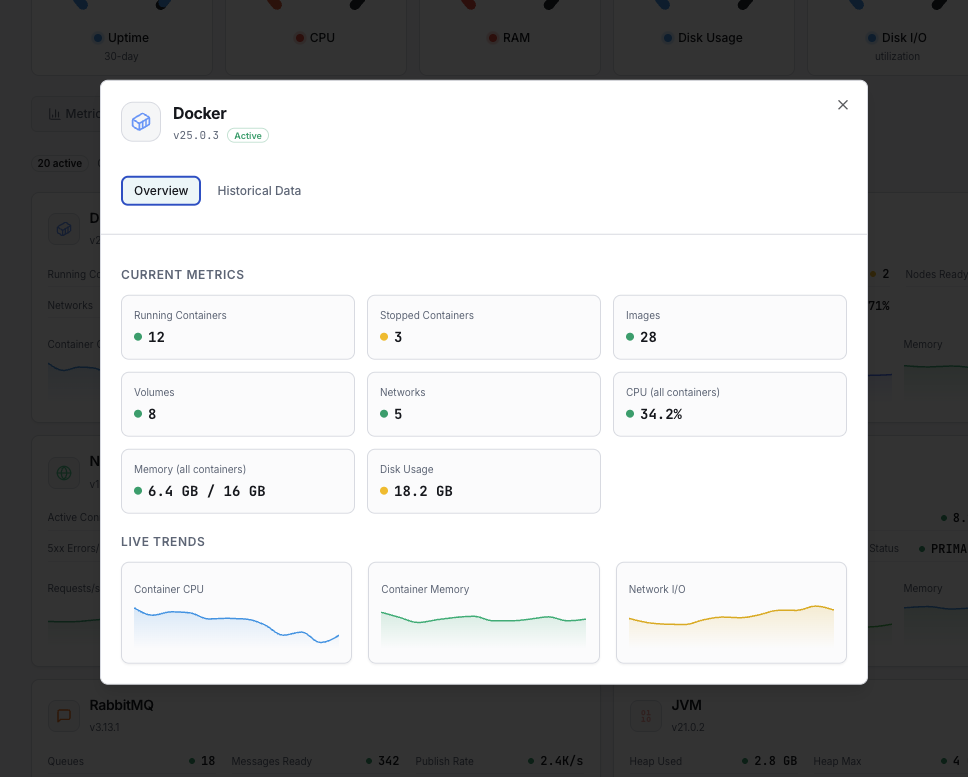Expand the Container CPU trend chart
The width and height of the screenshot is (968, 777).
(236, 613)
